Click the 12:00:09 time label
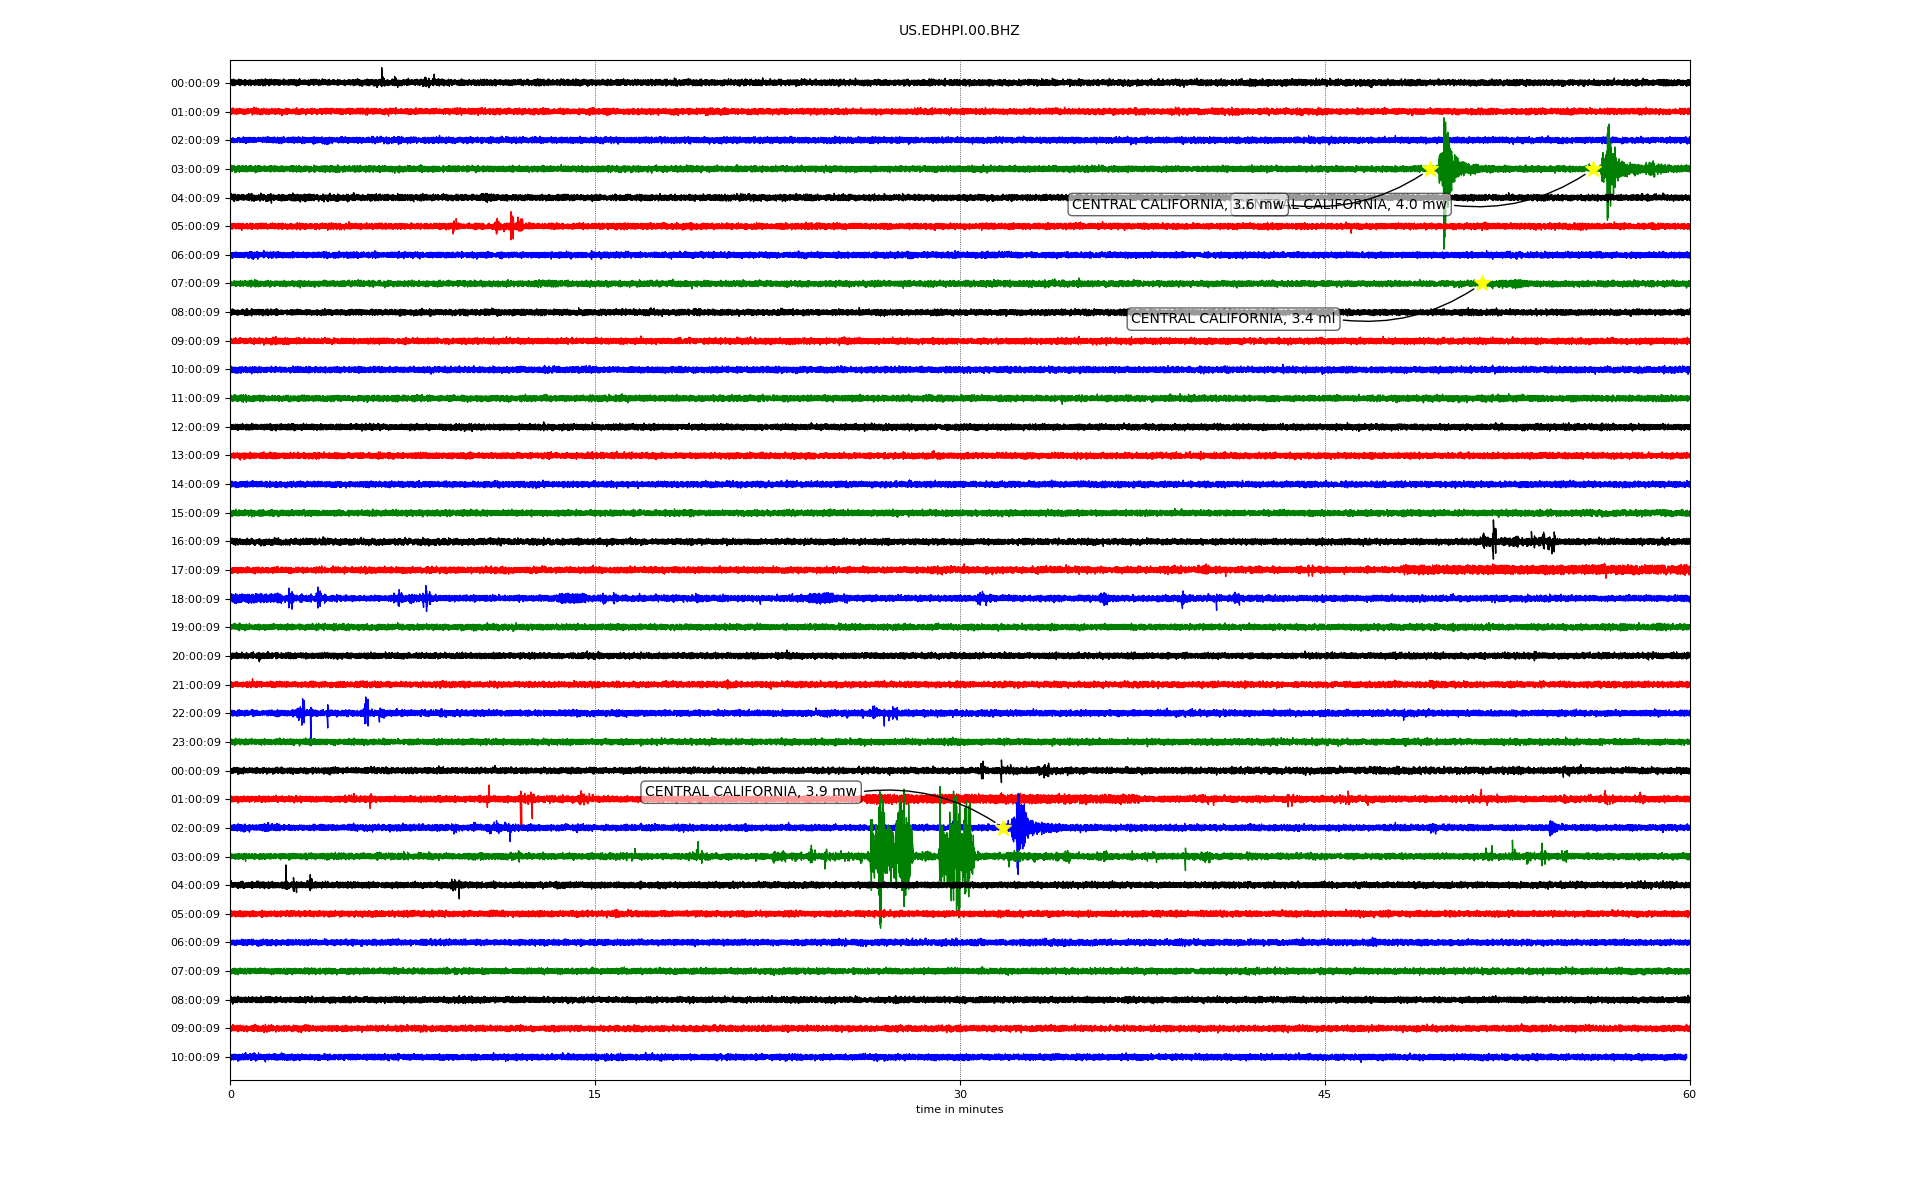The height and width of the screenshot is (1200, 1920). (x=195, y=428)
